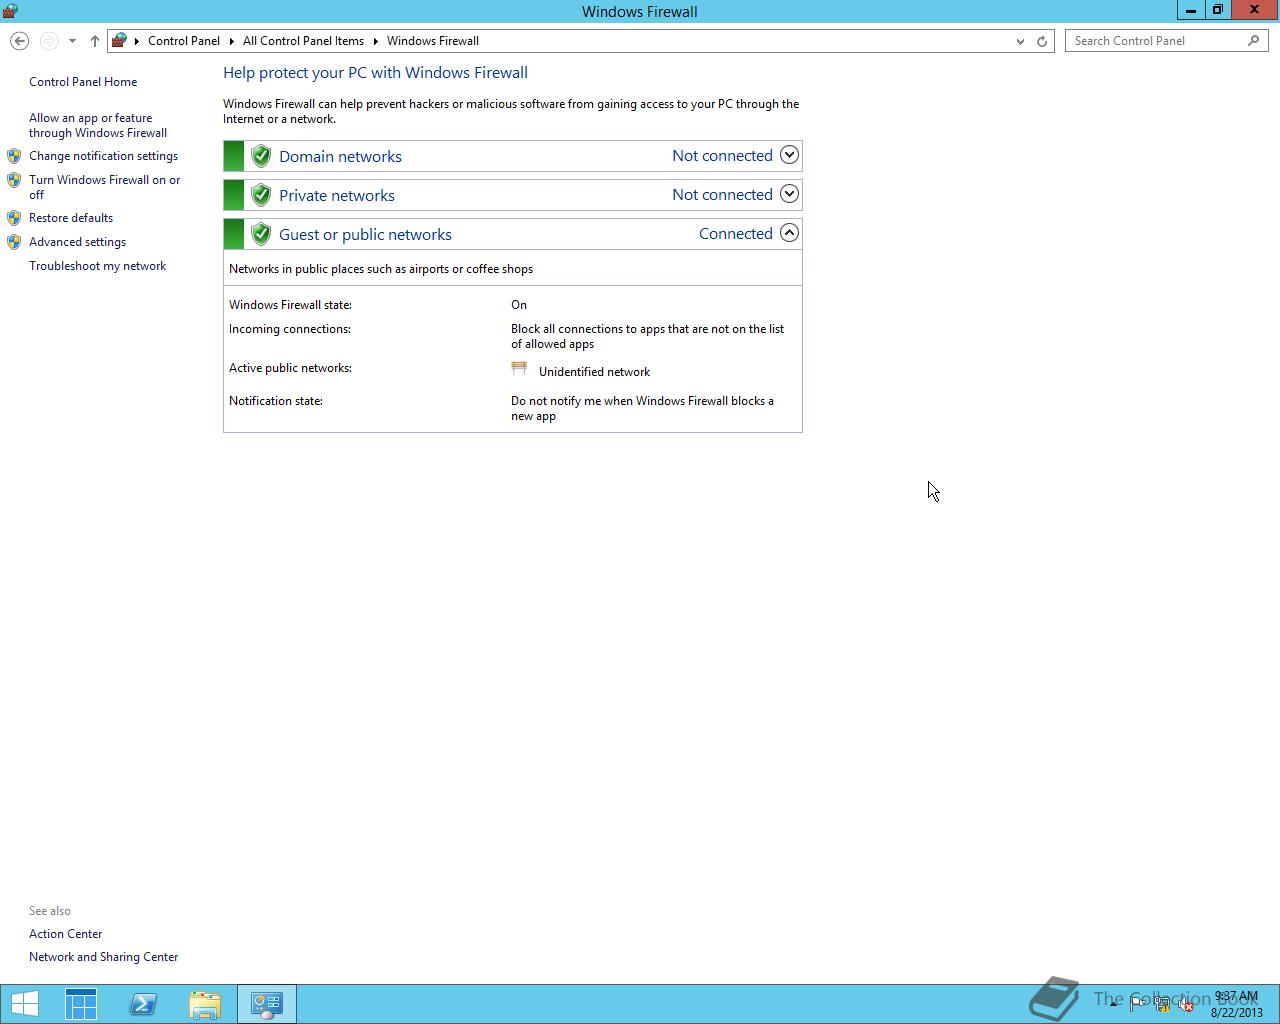Go up one level with Up arrow

tap(94, 41)
